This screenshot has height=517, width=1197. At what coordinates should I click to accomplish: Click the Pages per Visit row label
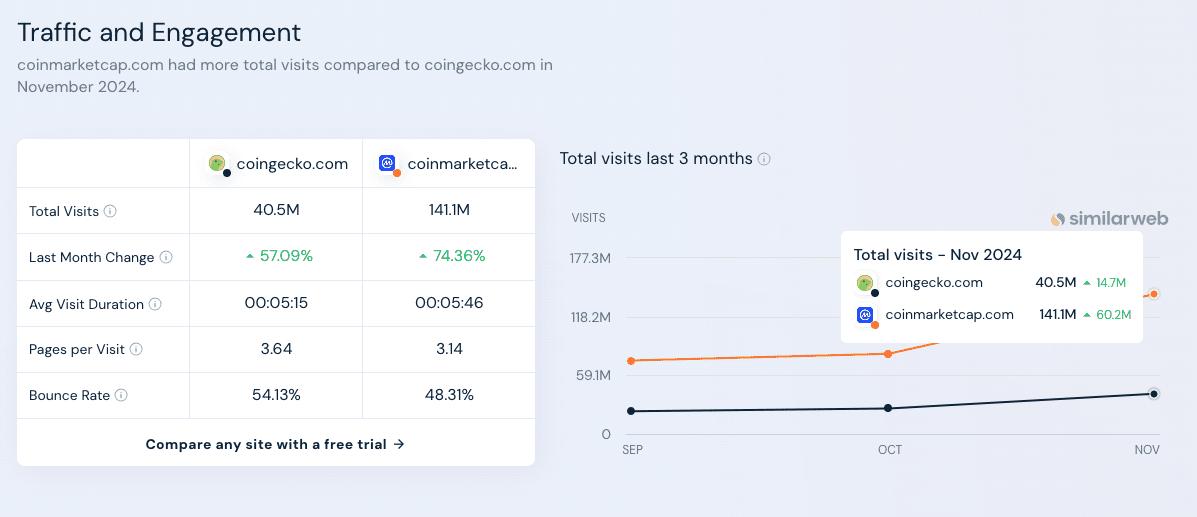[x=77, y=349]
